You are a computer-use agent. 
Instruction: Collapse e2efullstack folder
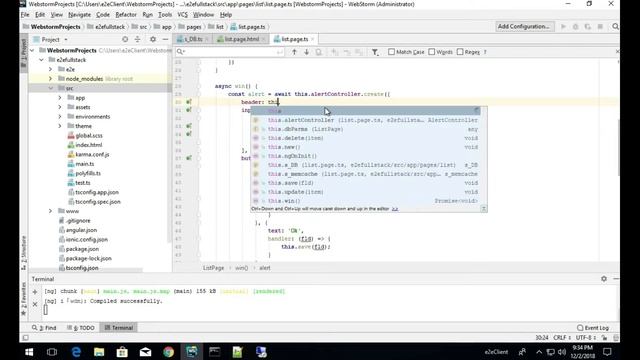(x=41, y=60)
